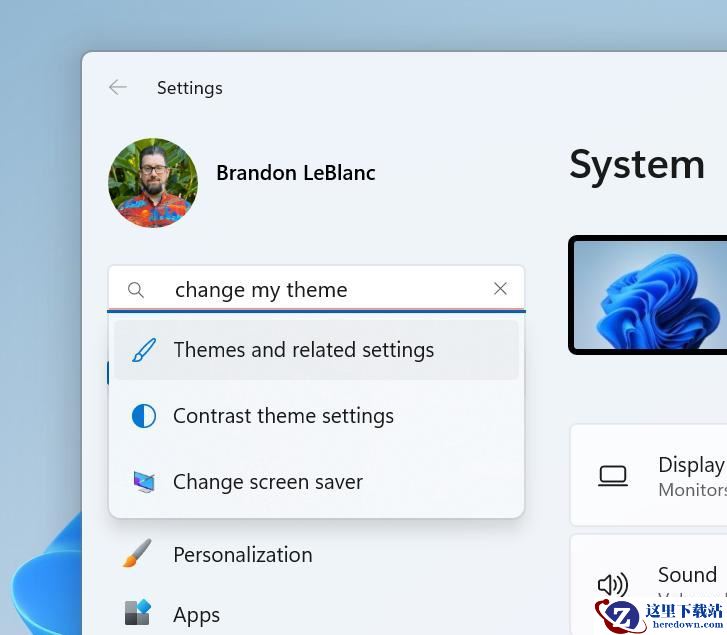Open Brandon LeBlanc's profile picture

[153, 183]
